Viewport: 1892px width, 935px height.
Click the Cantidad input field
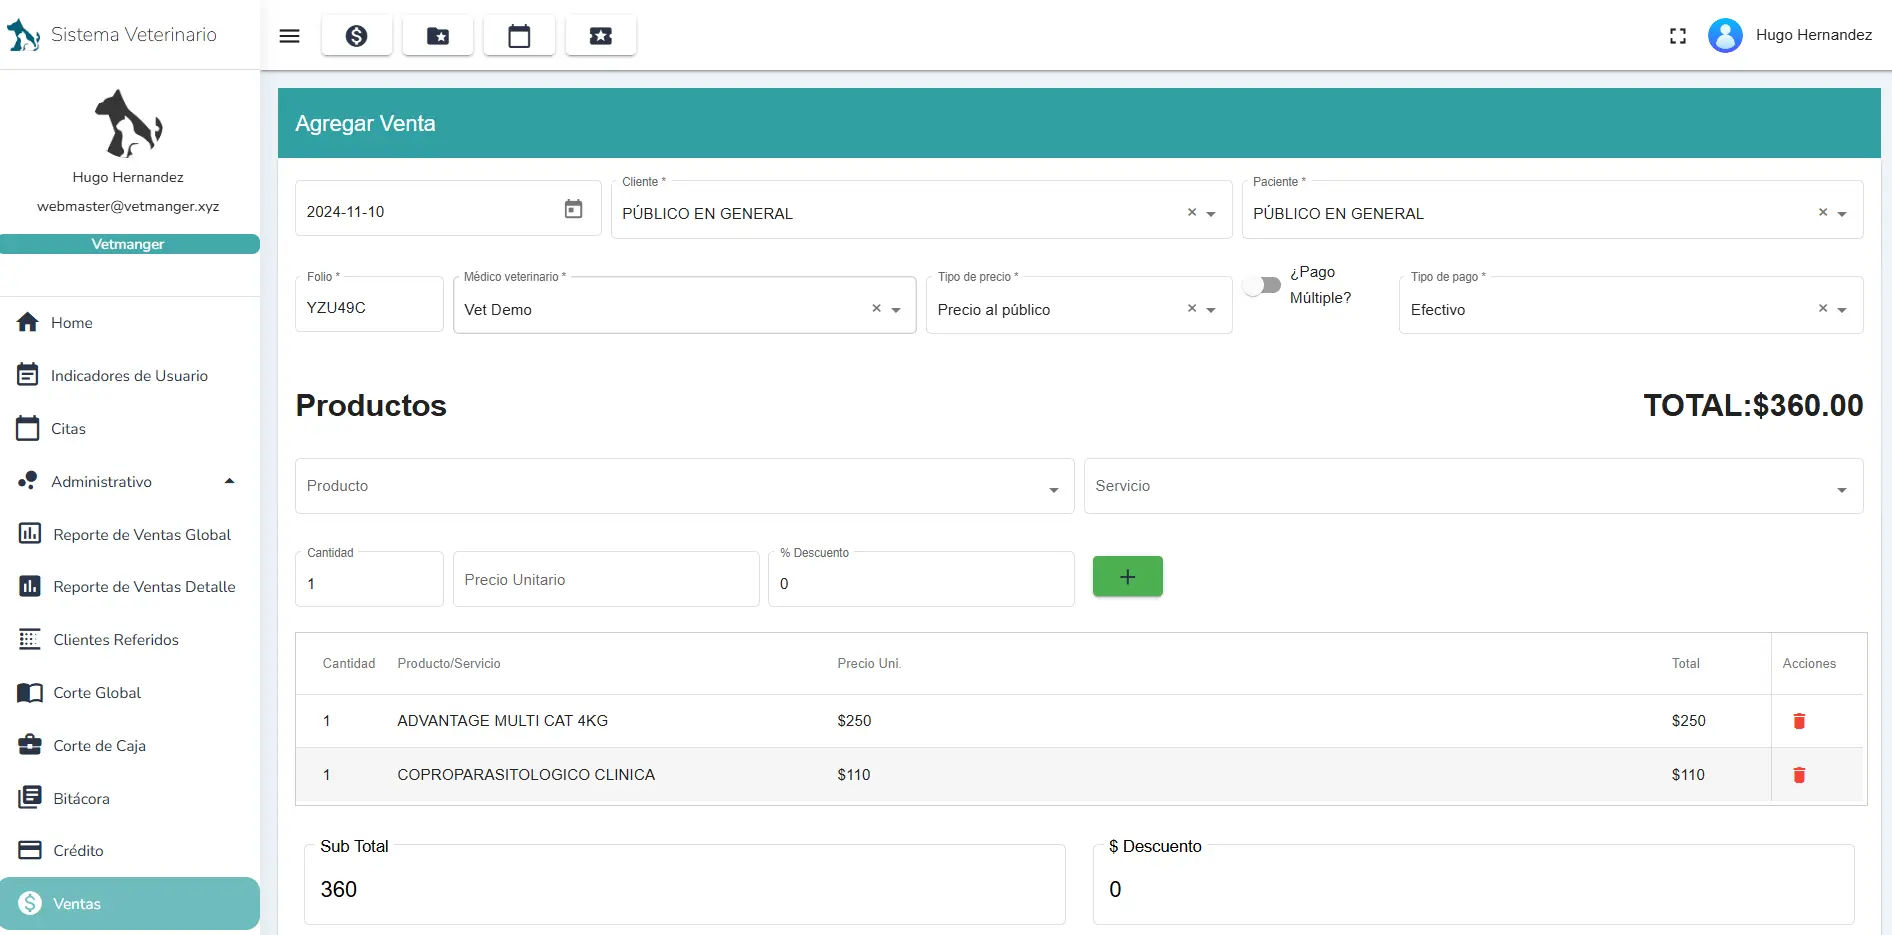pyautogui.click(x=369, y=581)
